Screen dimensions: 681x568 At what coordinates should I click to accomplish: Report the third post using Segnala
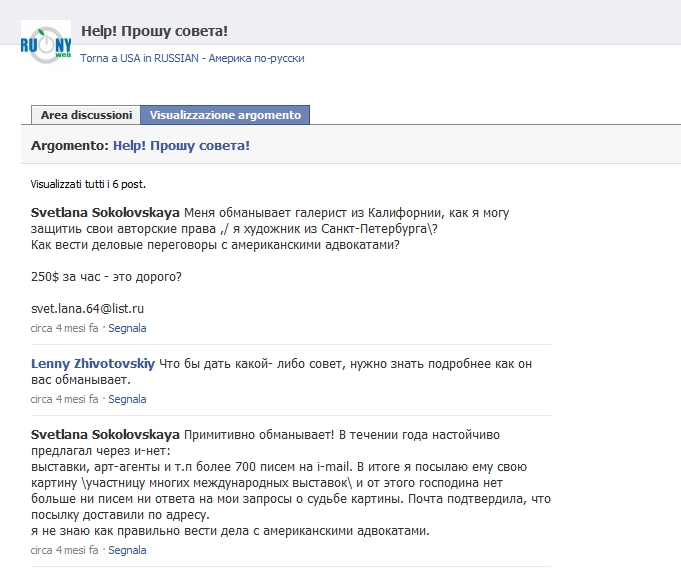(x=127, y=549)
